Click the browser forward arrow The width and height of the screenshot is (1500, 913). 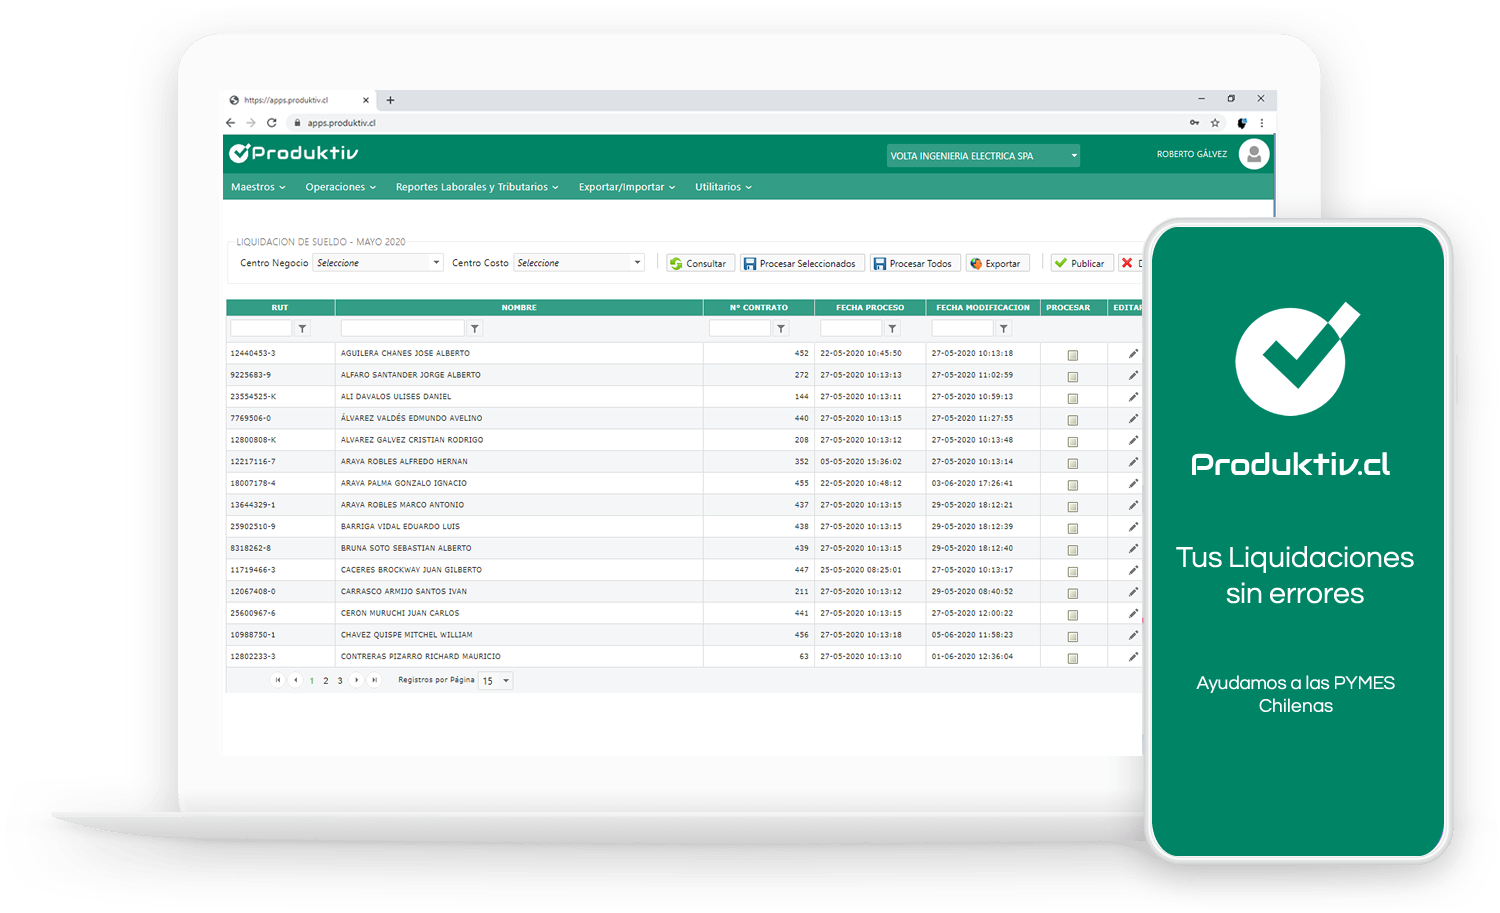251,123
